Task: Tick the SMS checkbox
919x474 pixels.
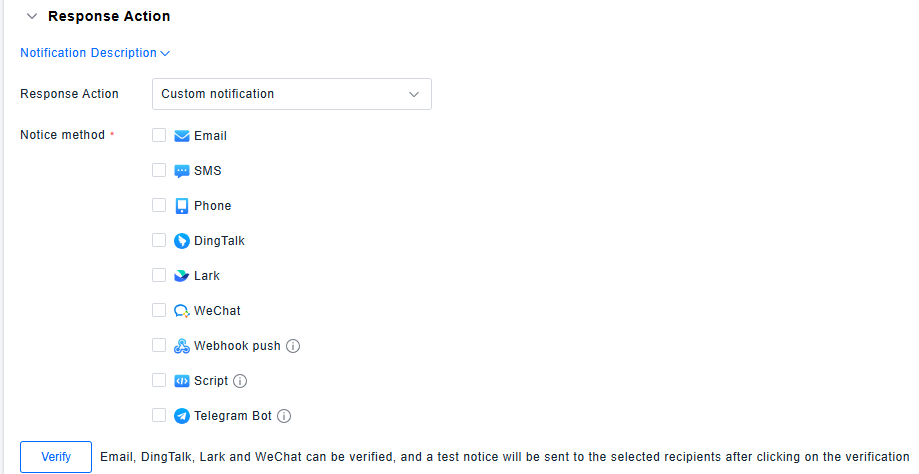Action: tap(159, 170)
